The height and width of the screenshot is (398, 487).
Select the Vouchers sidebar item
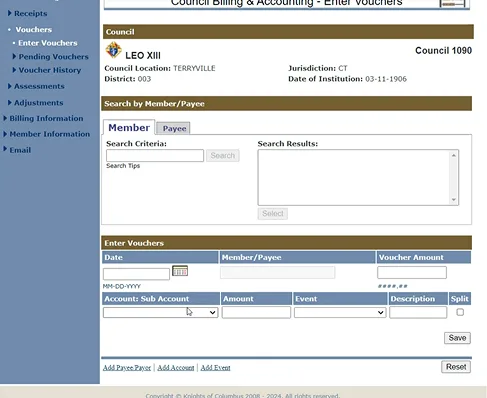pyautogui.click(x=34, y=30)
